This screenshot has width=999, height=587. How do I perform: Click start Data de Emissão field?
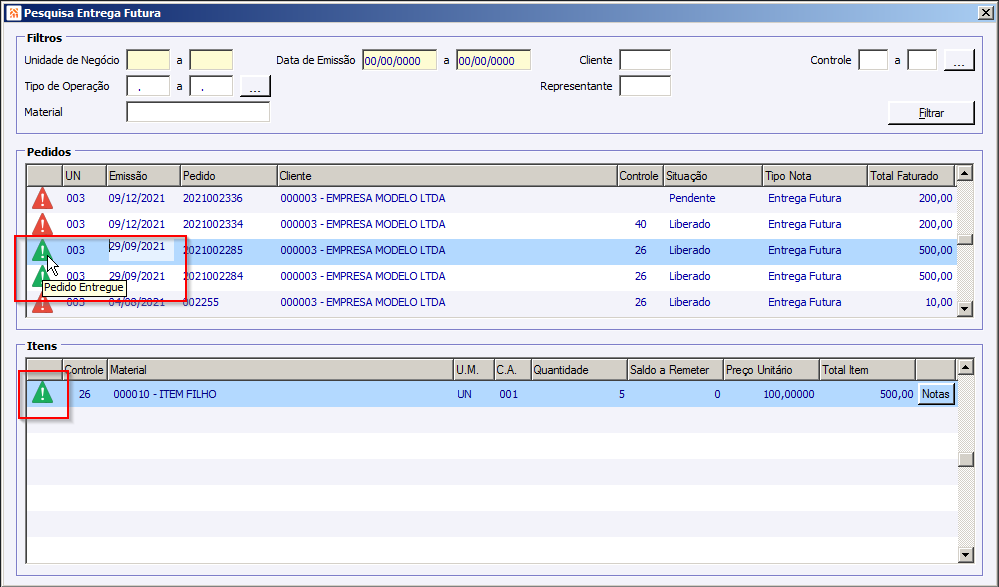coord(399,60)
